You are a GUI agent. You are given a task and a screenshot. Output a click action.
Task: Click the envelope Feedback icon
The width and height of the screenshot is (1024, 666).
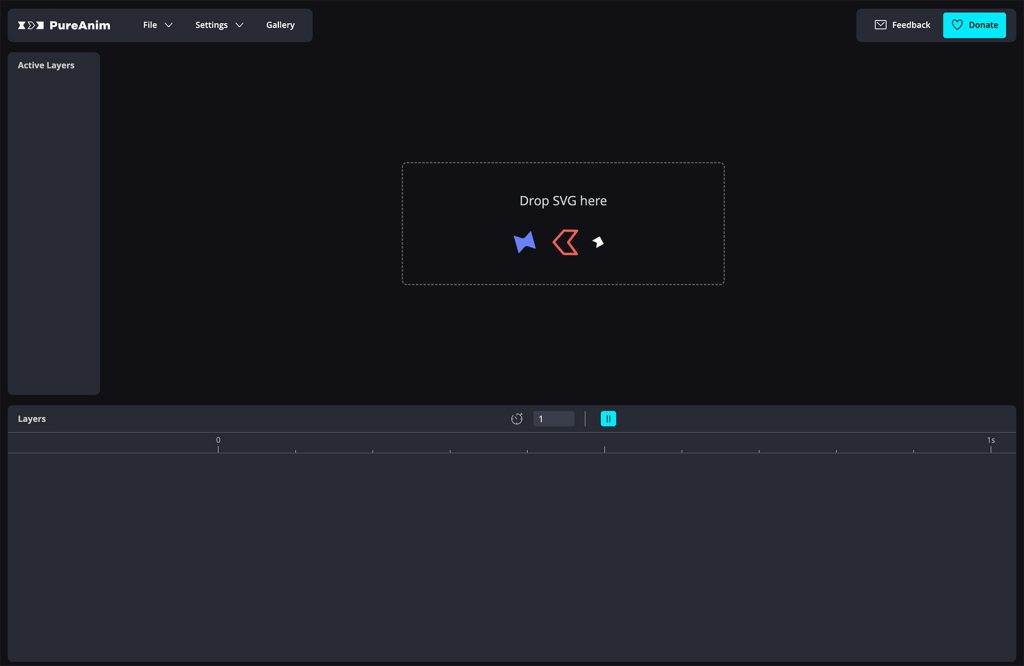click(x=880, y=25)
